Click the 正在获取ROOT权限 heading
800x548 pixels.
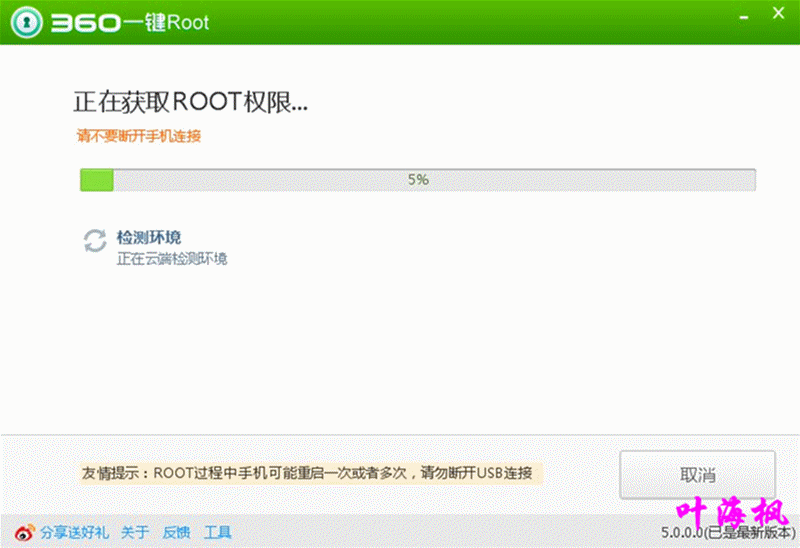point(191,102)
